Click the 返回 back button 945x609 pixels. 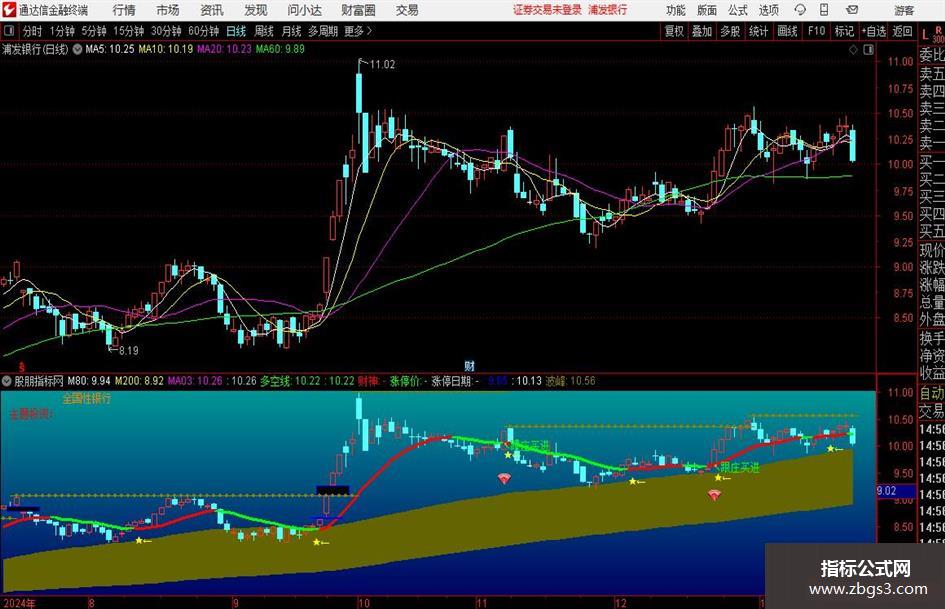coord(902,31)
